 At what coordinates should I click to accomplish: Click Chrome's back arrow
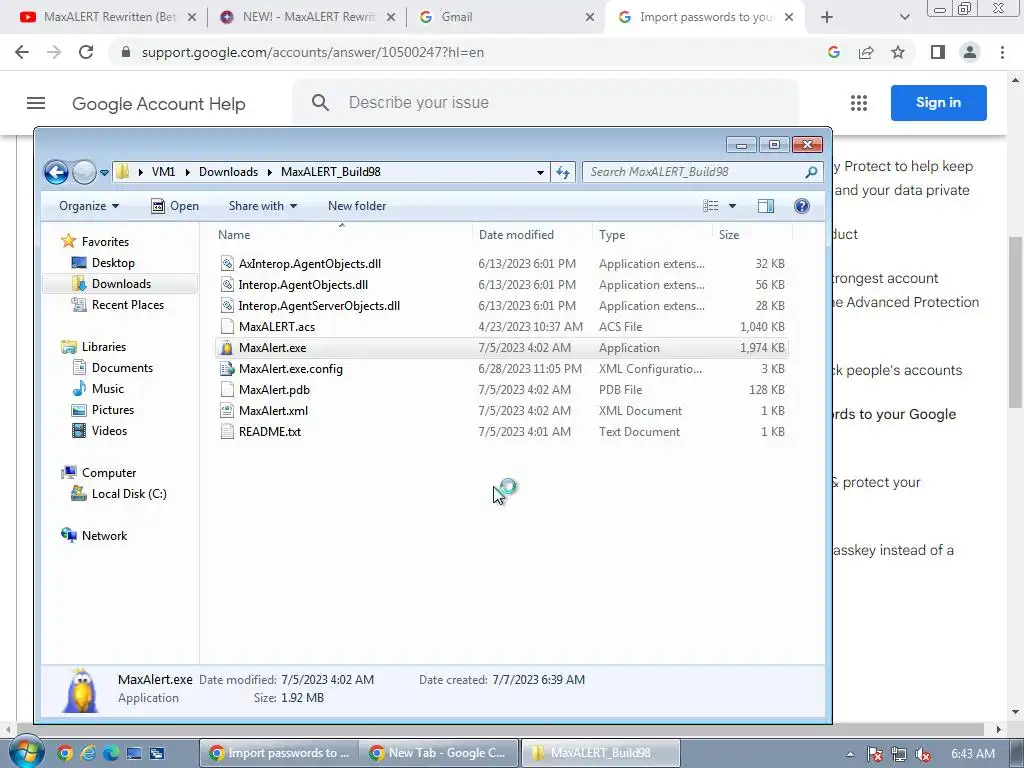[x=22, y=52]
